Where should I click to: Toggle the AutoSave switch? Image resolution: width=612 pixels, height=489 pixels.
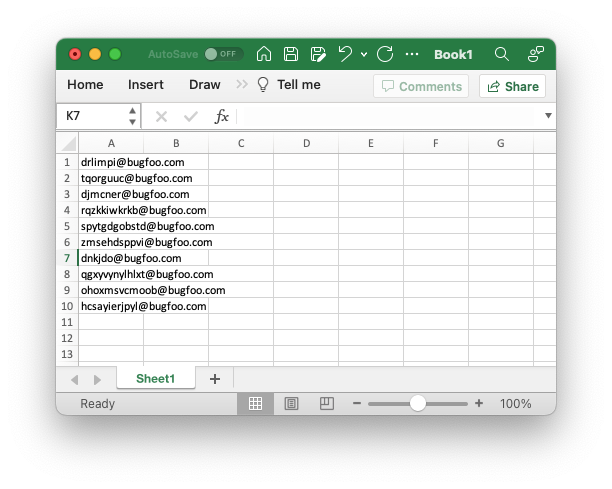coord(224,54)
